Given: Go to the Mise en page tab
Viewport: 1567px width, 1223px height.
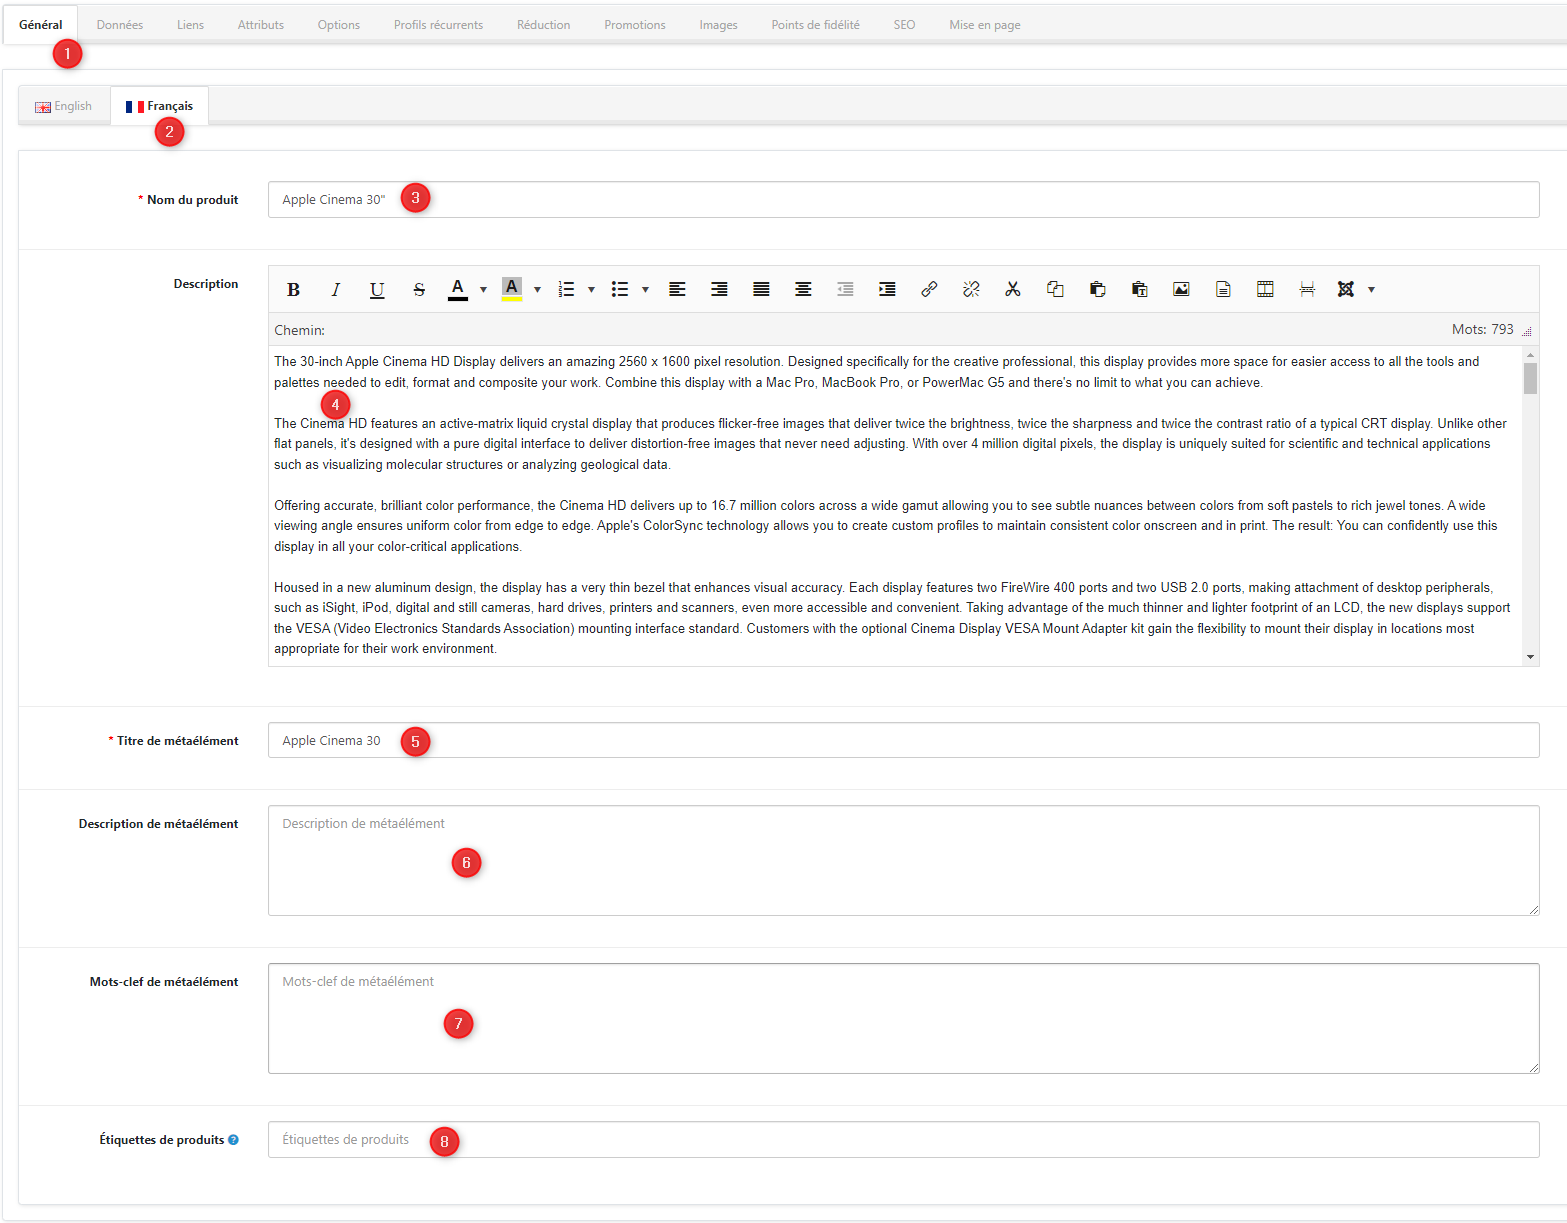Looking at the screenshot, I should (985, 25).
